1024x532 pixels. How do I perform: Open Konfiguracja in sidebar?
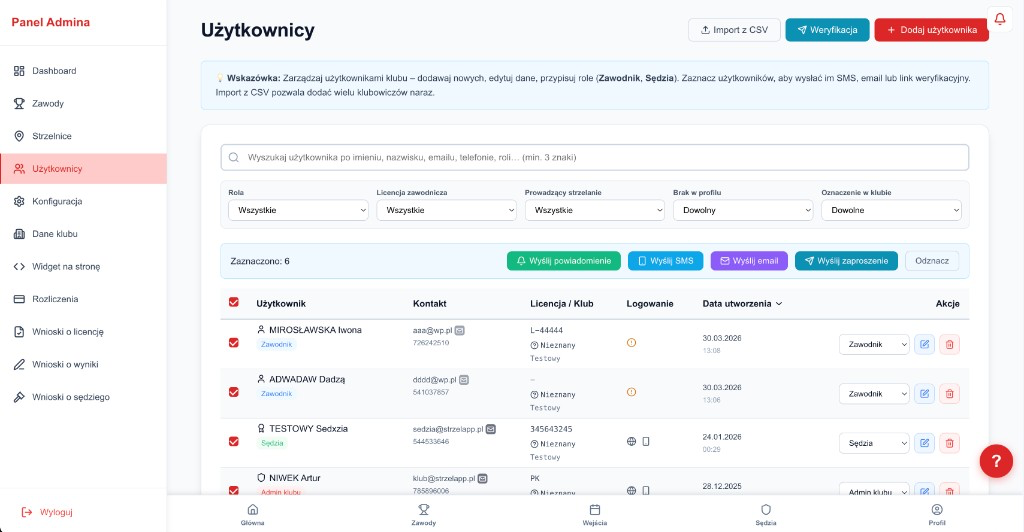[84, 201]
